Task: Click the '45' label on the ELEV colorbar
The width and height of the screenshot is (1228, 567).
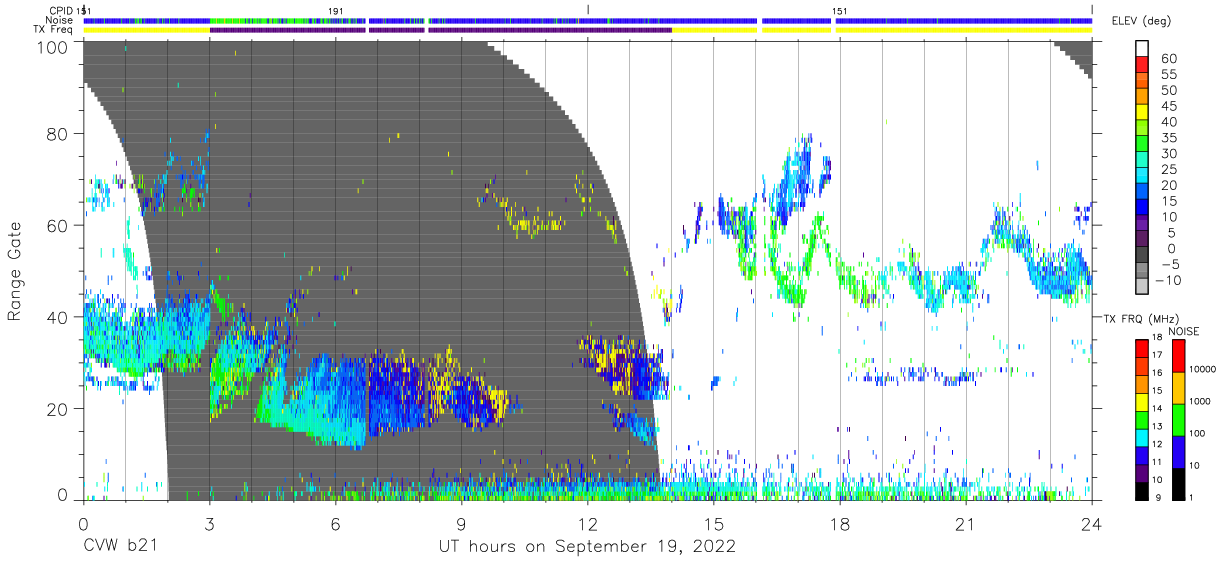Action: (x=1167, y=107)
